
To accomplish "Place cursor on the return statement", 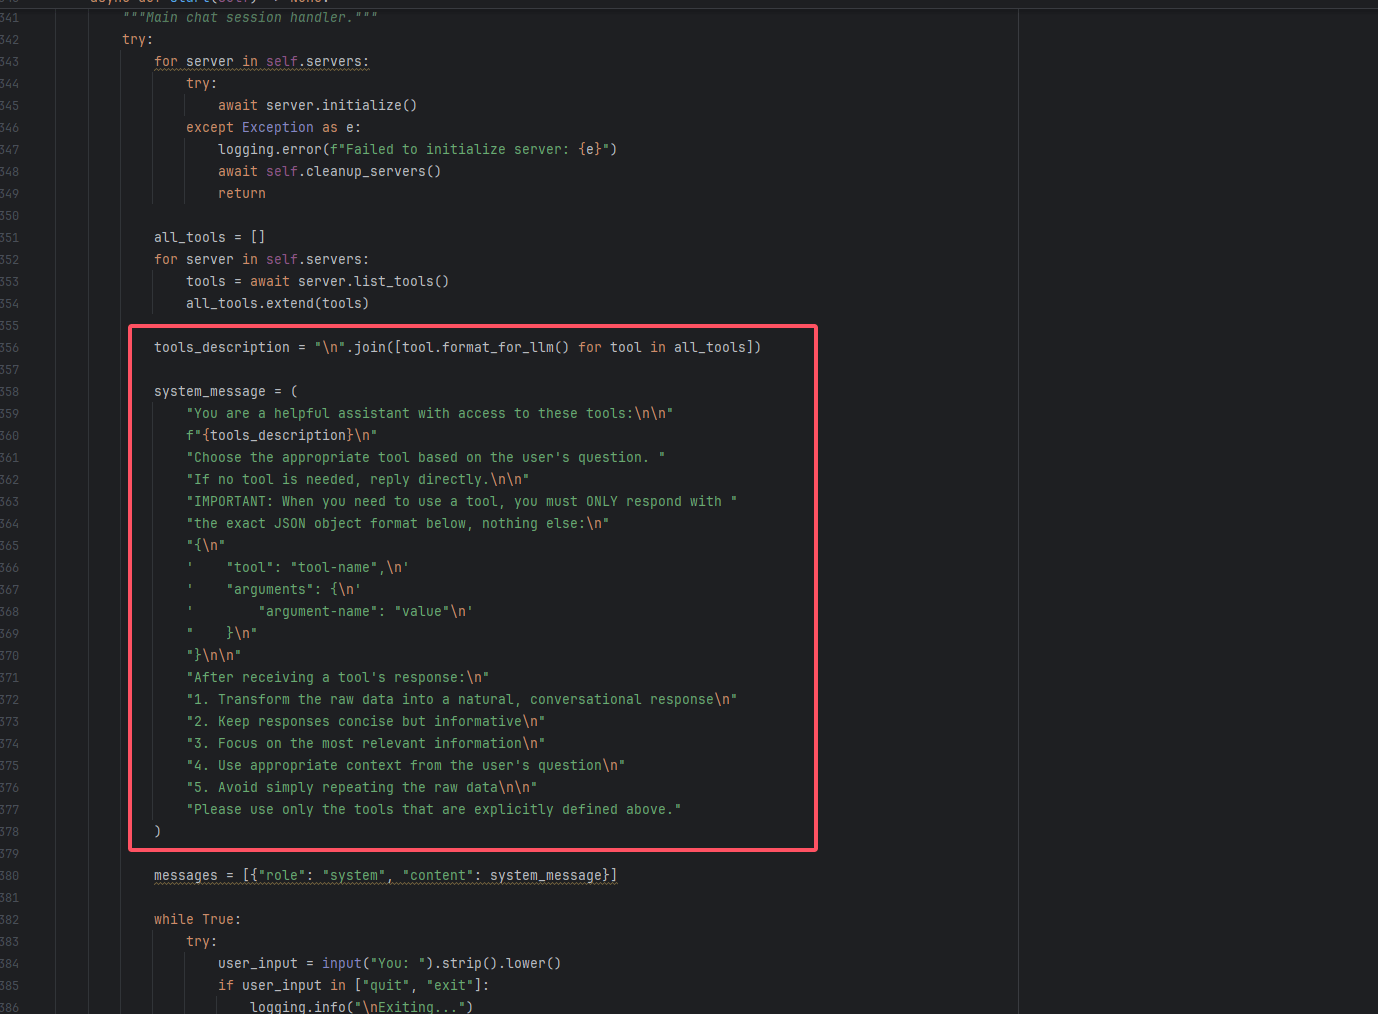I will [x=242, y=194].
